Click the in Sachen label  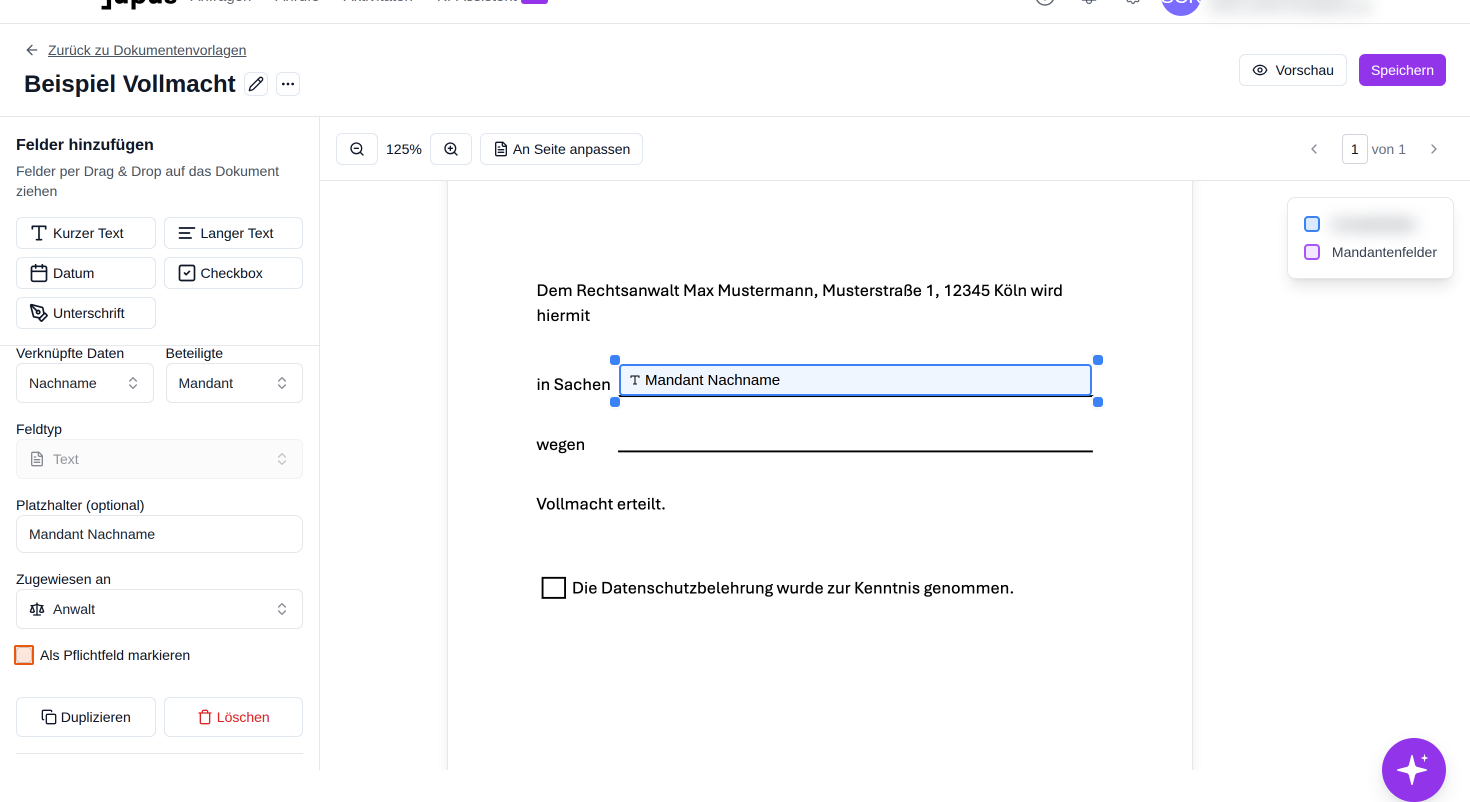coord(574,385)
